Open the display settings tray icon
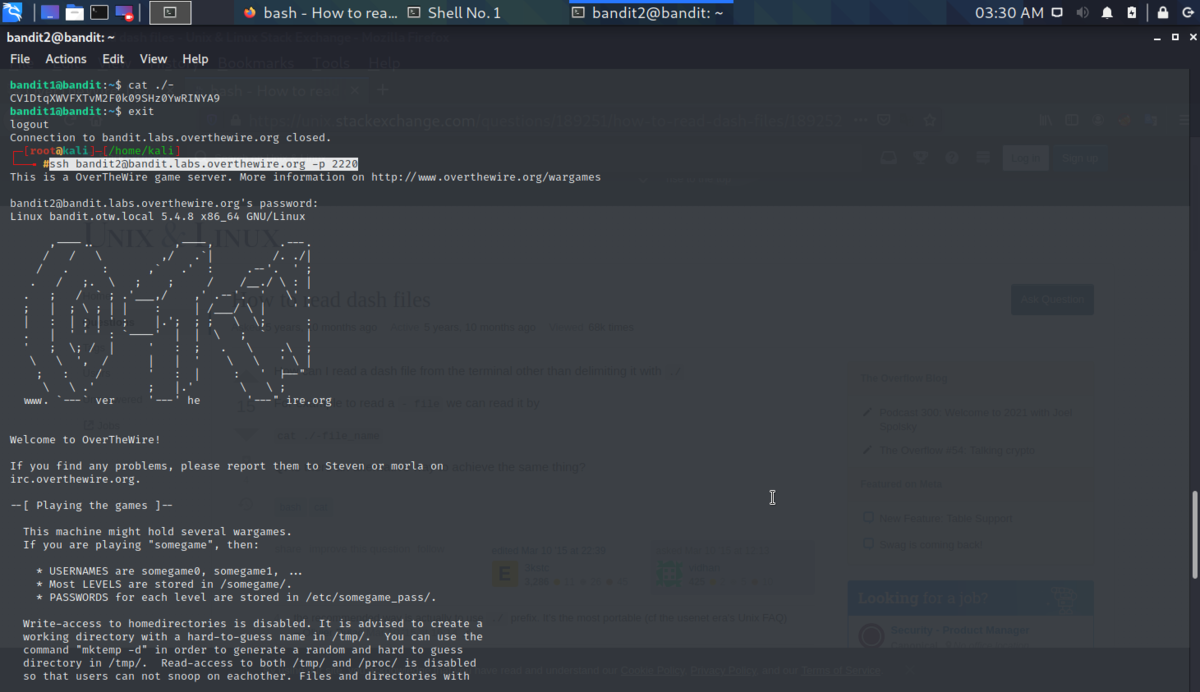 [x=1058, y=13]
